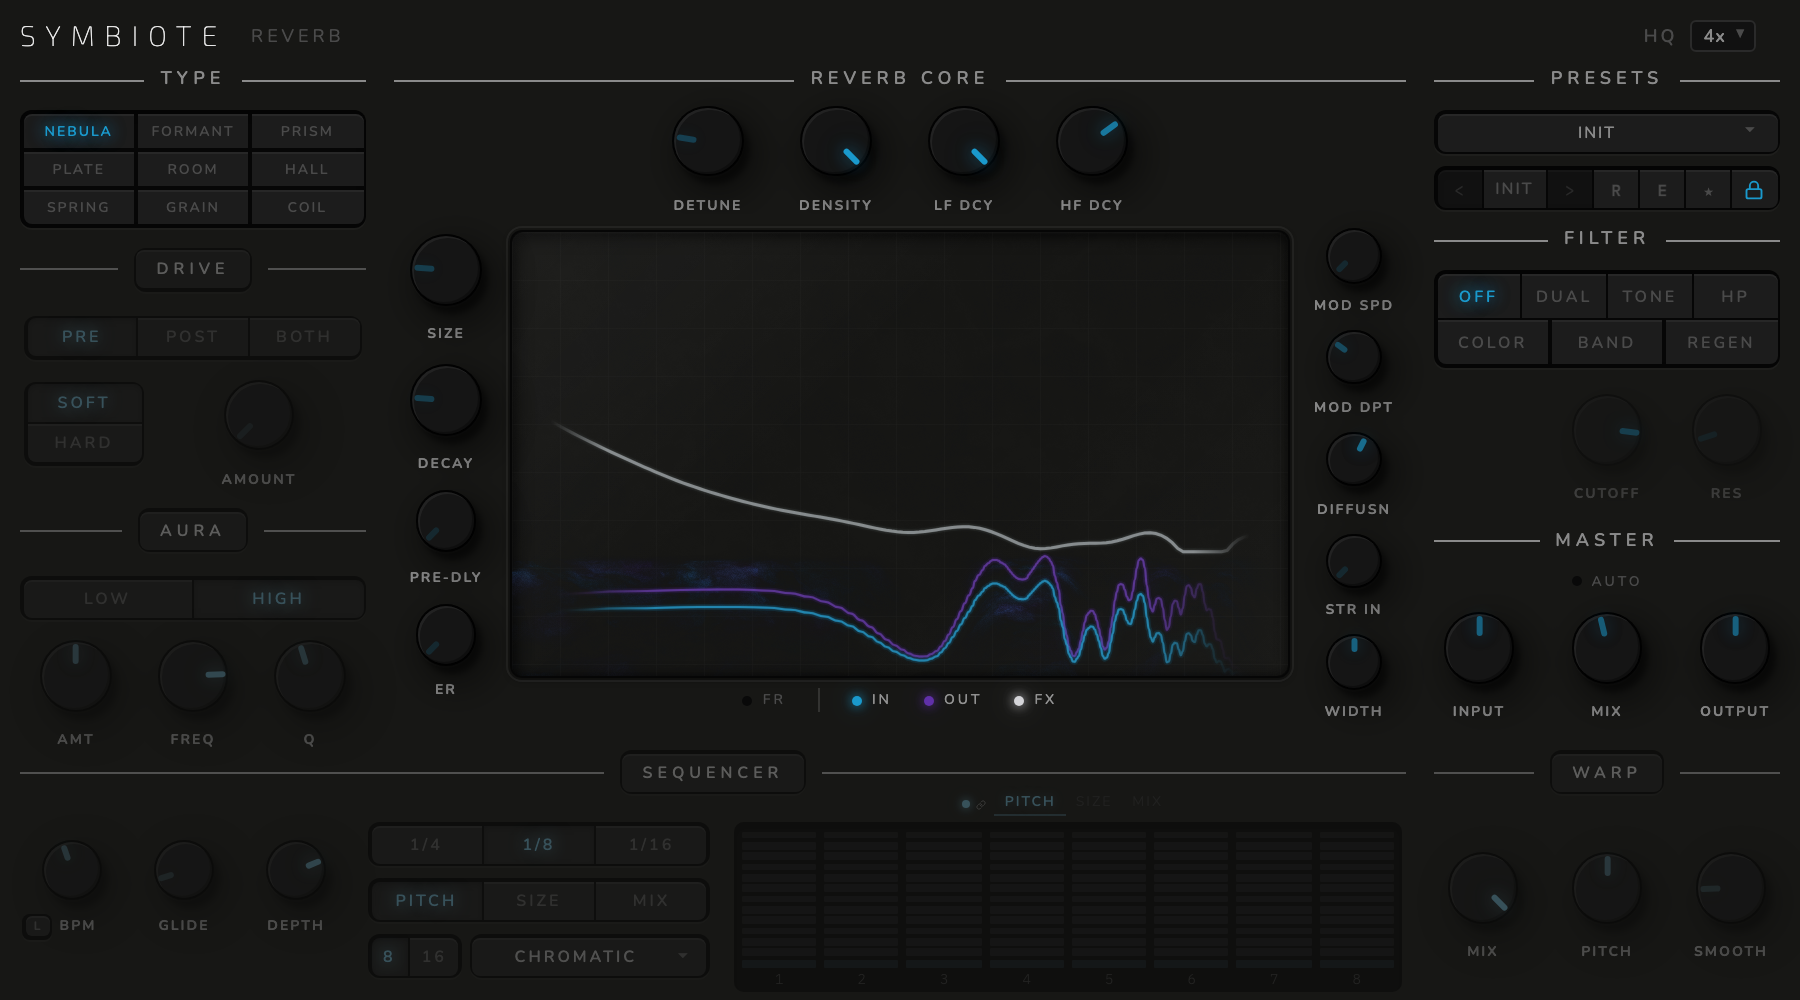Click the spectrum display graph
Screen dimensions: 1800x1000
click(x=900, y=455)
